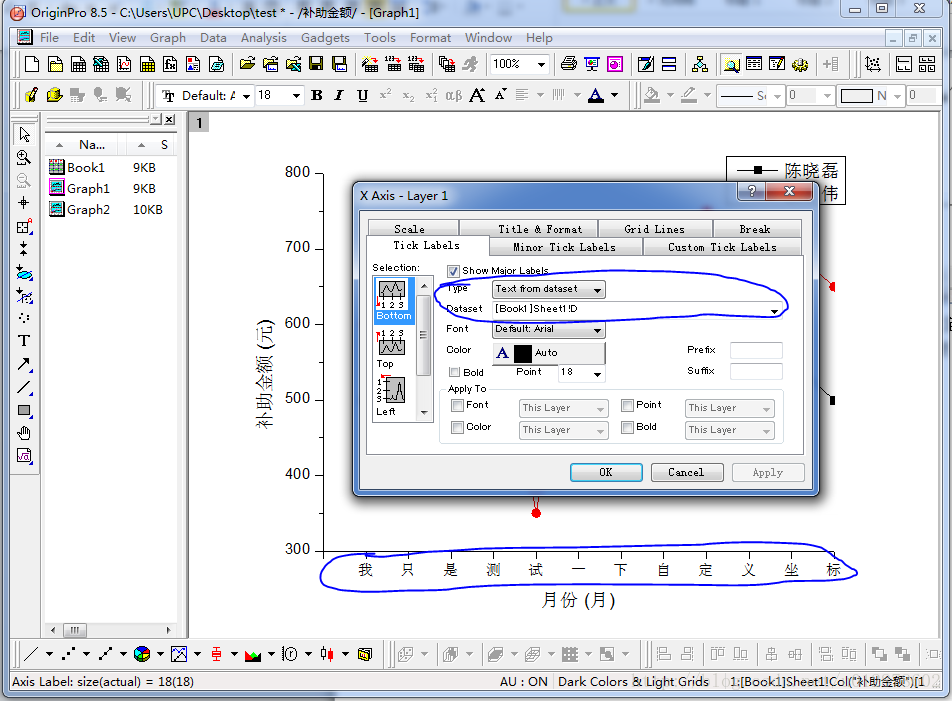The image size is (952, 701).
Task: Check the Apply To Font checkbox
Action: 458,405
